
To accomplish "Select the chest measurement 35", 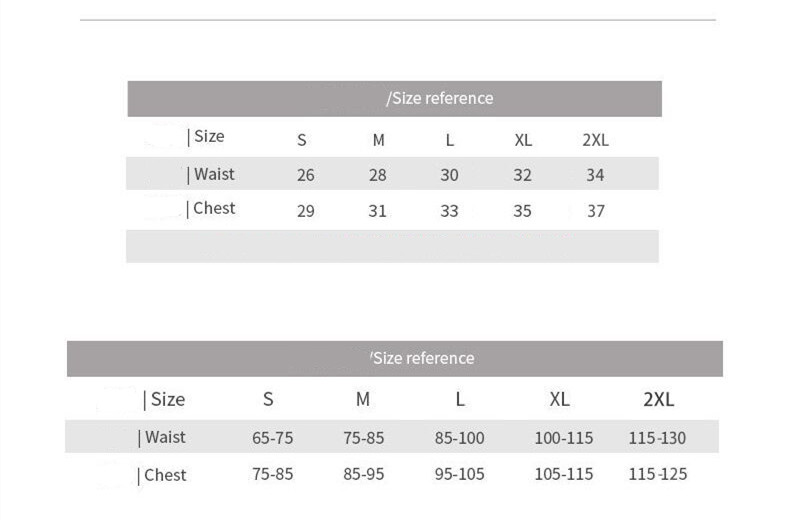I will (523, 211).
